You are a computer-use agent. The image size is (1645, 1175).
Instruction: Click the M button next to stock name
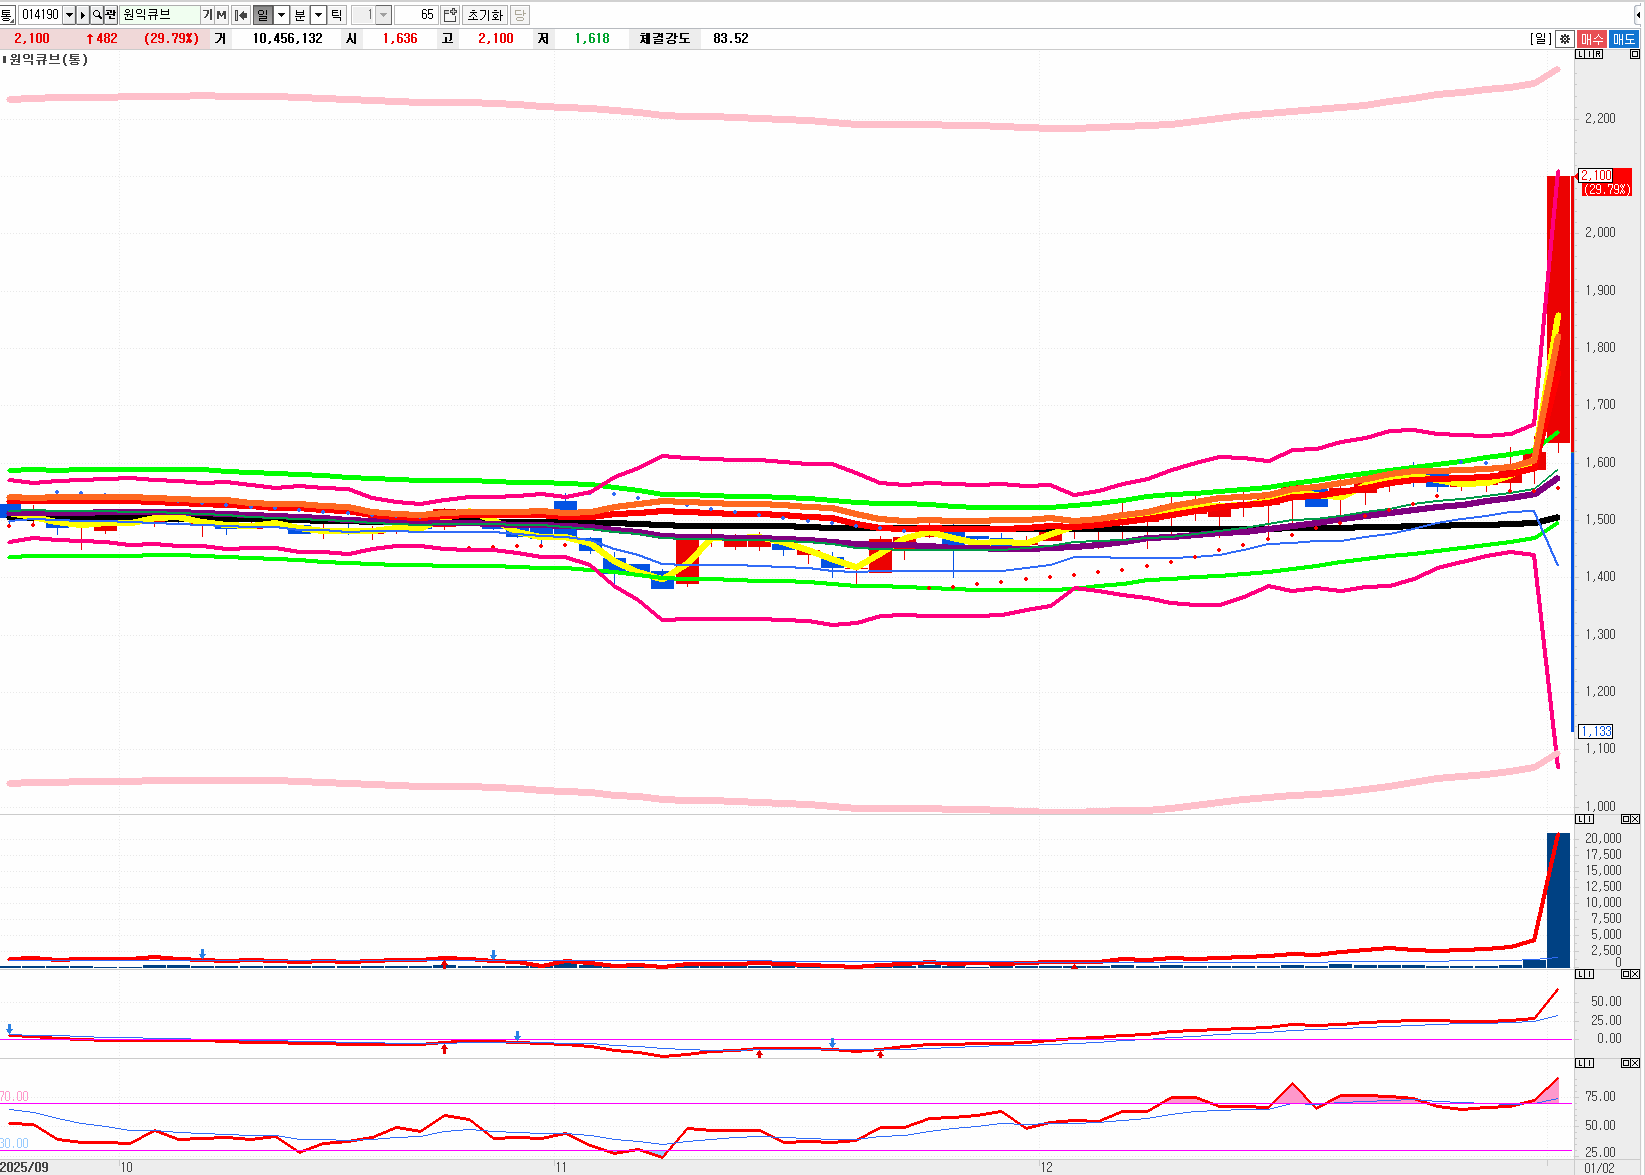[221, 15]
